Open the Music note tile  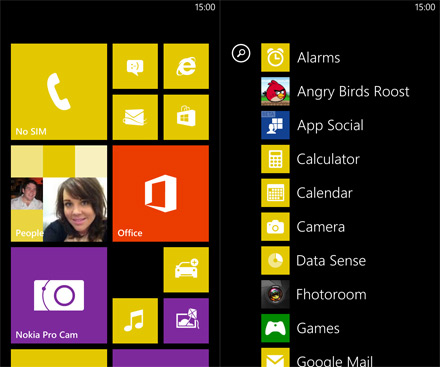pos(135,321)
